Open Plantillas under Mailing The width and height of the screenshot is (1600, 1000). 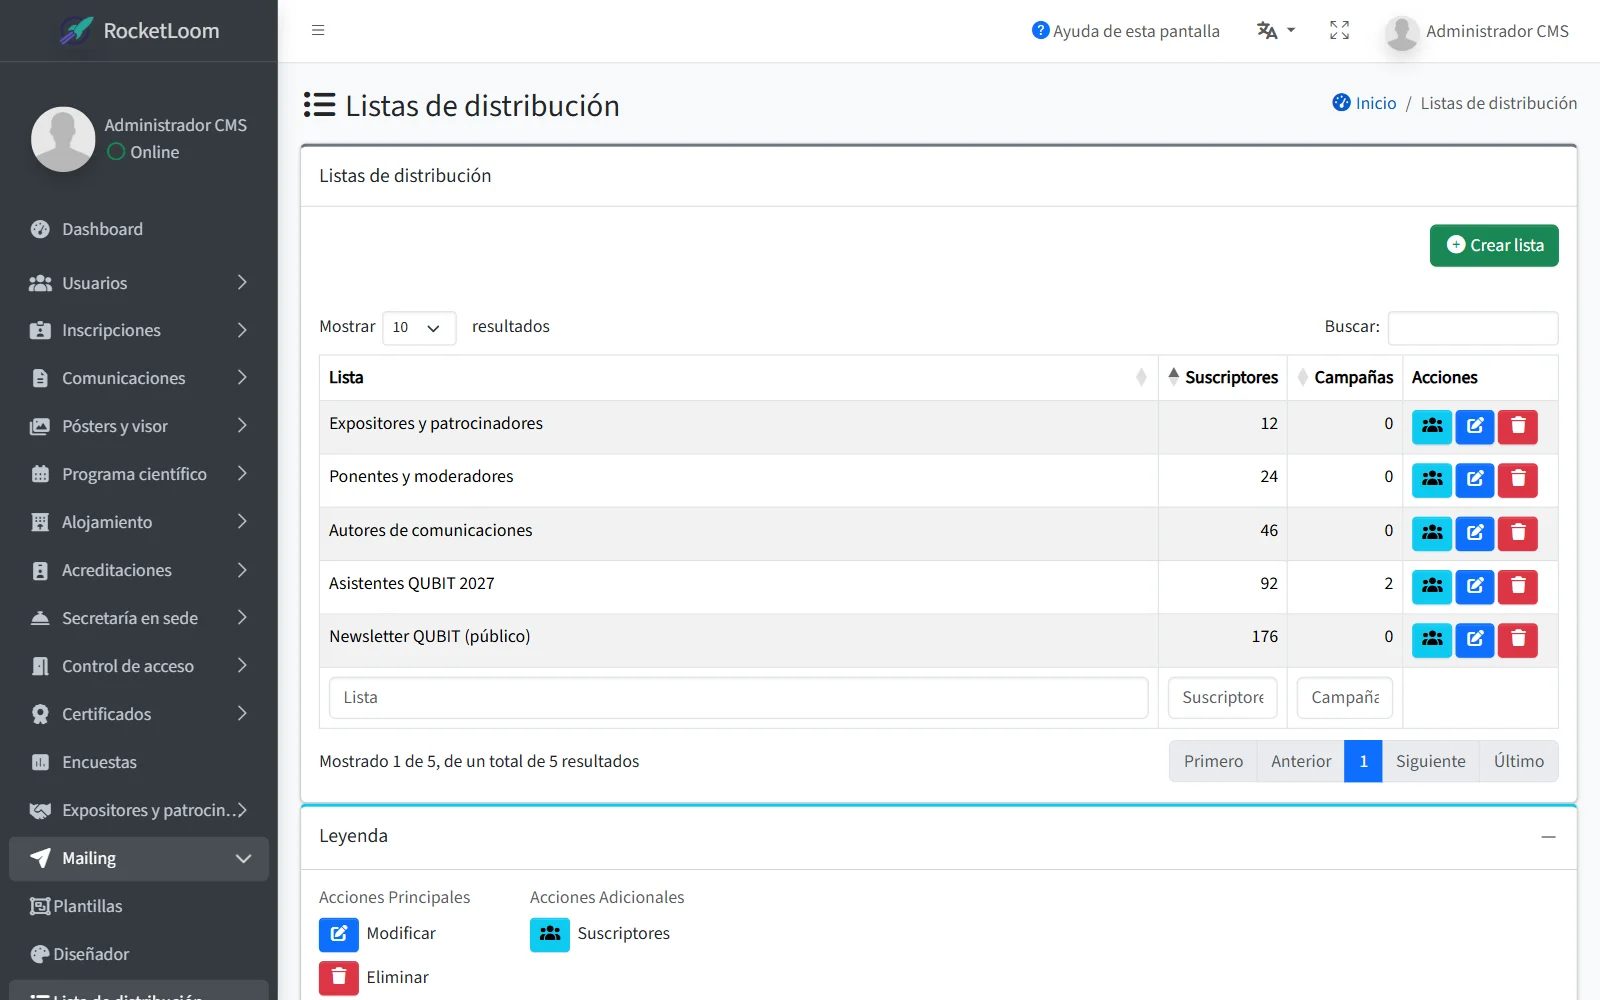tap(139, 907)
